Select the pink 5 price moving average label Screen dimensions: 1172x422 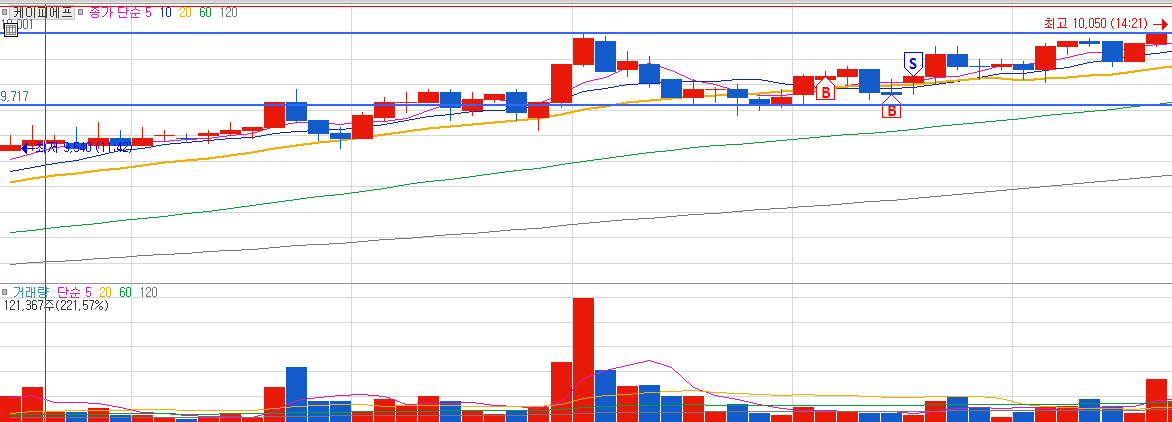pyautogui.click(x=148, y=13)
